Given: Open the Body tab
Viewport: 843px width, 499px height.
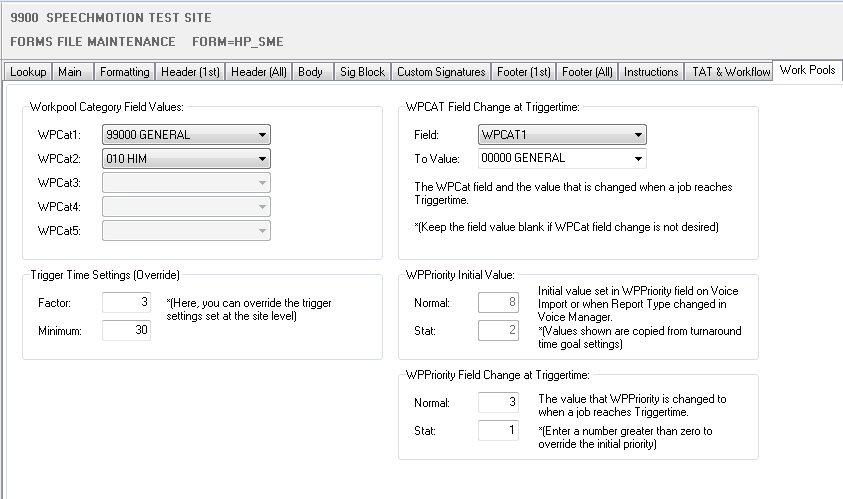Looking at the screenshot, I should 311,72.
